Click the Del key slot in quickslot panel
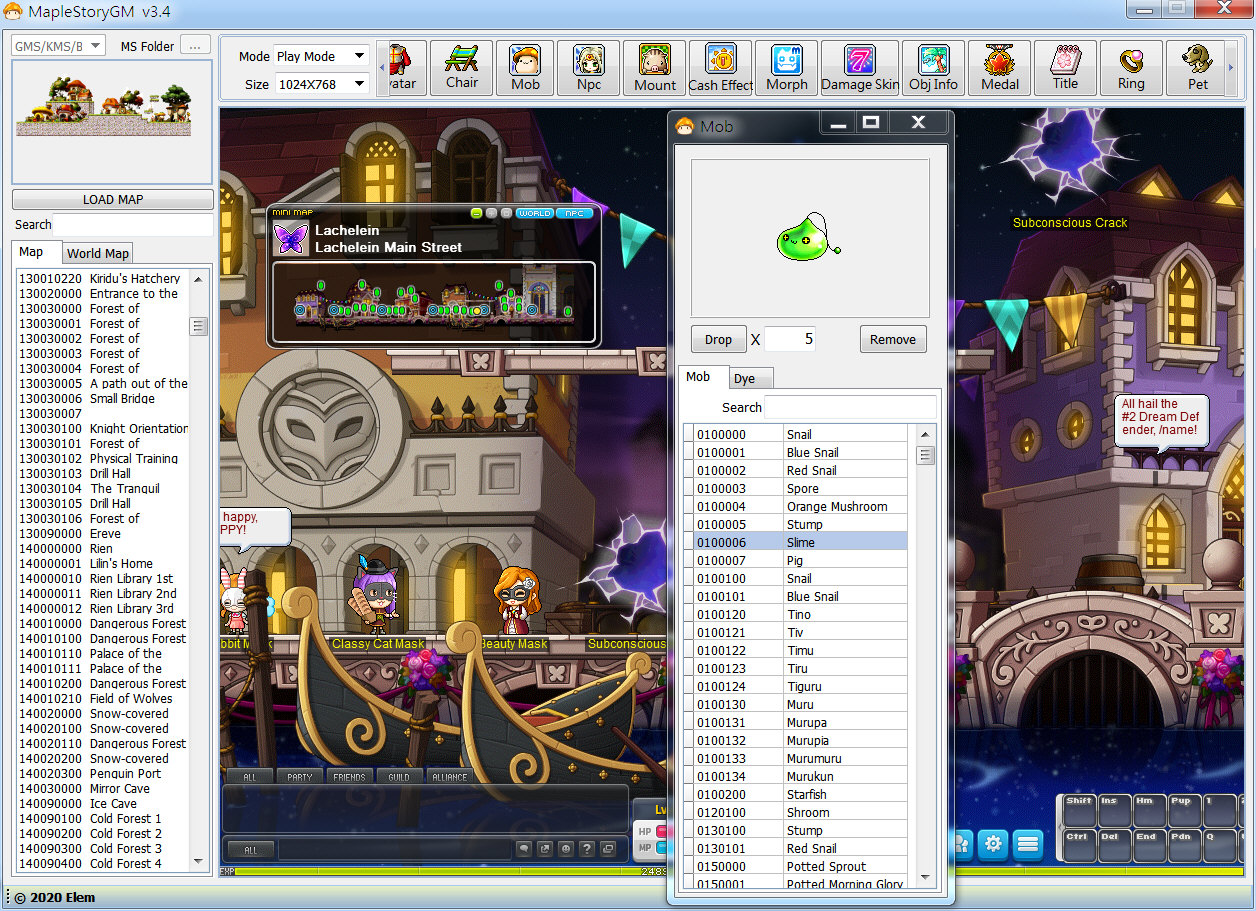The image size is (1256, 911). (x=1113, y=846)
